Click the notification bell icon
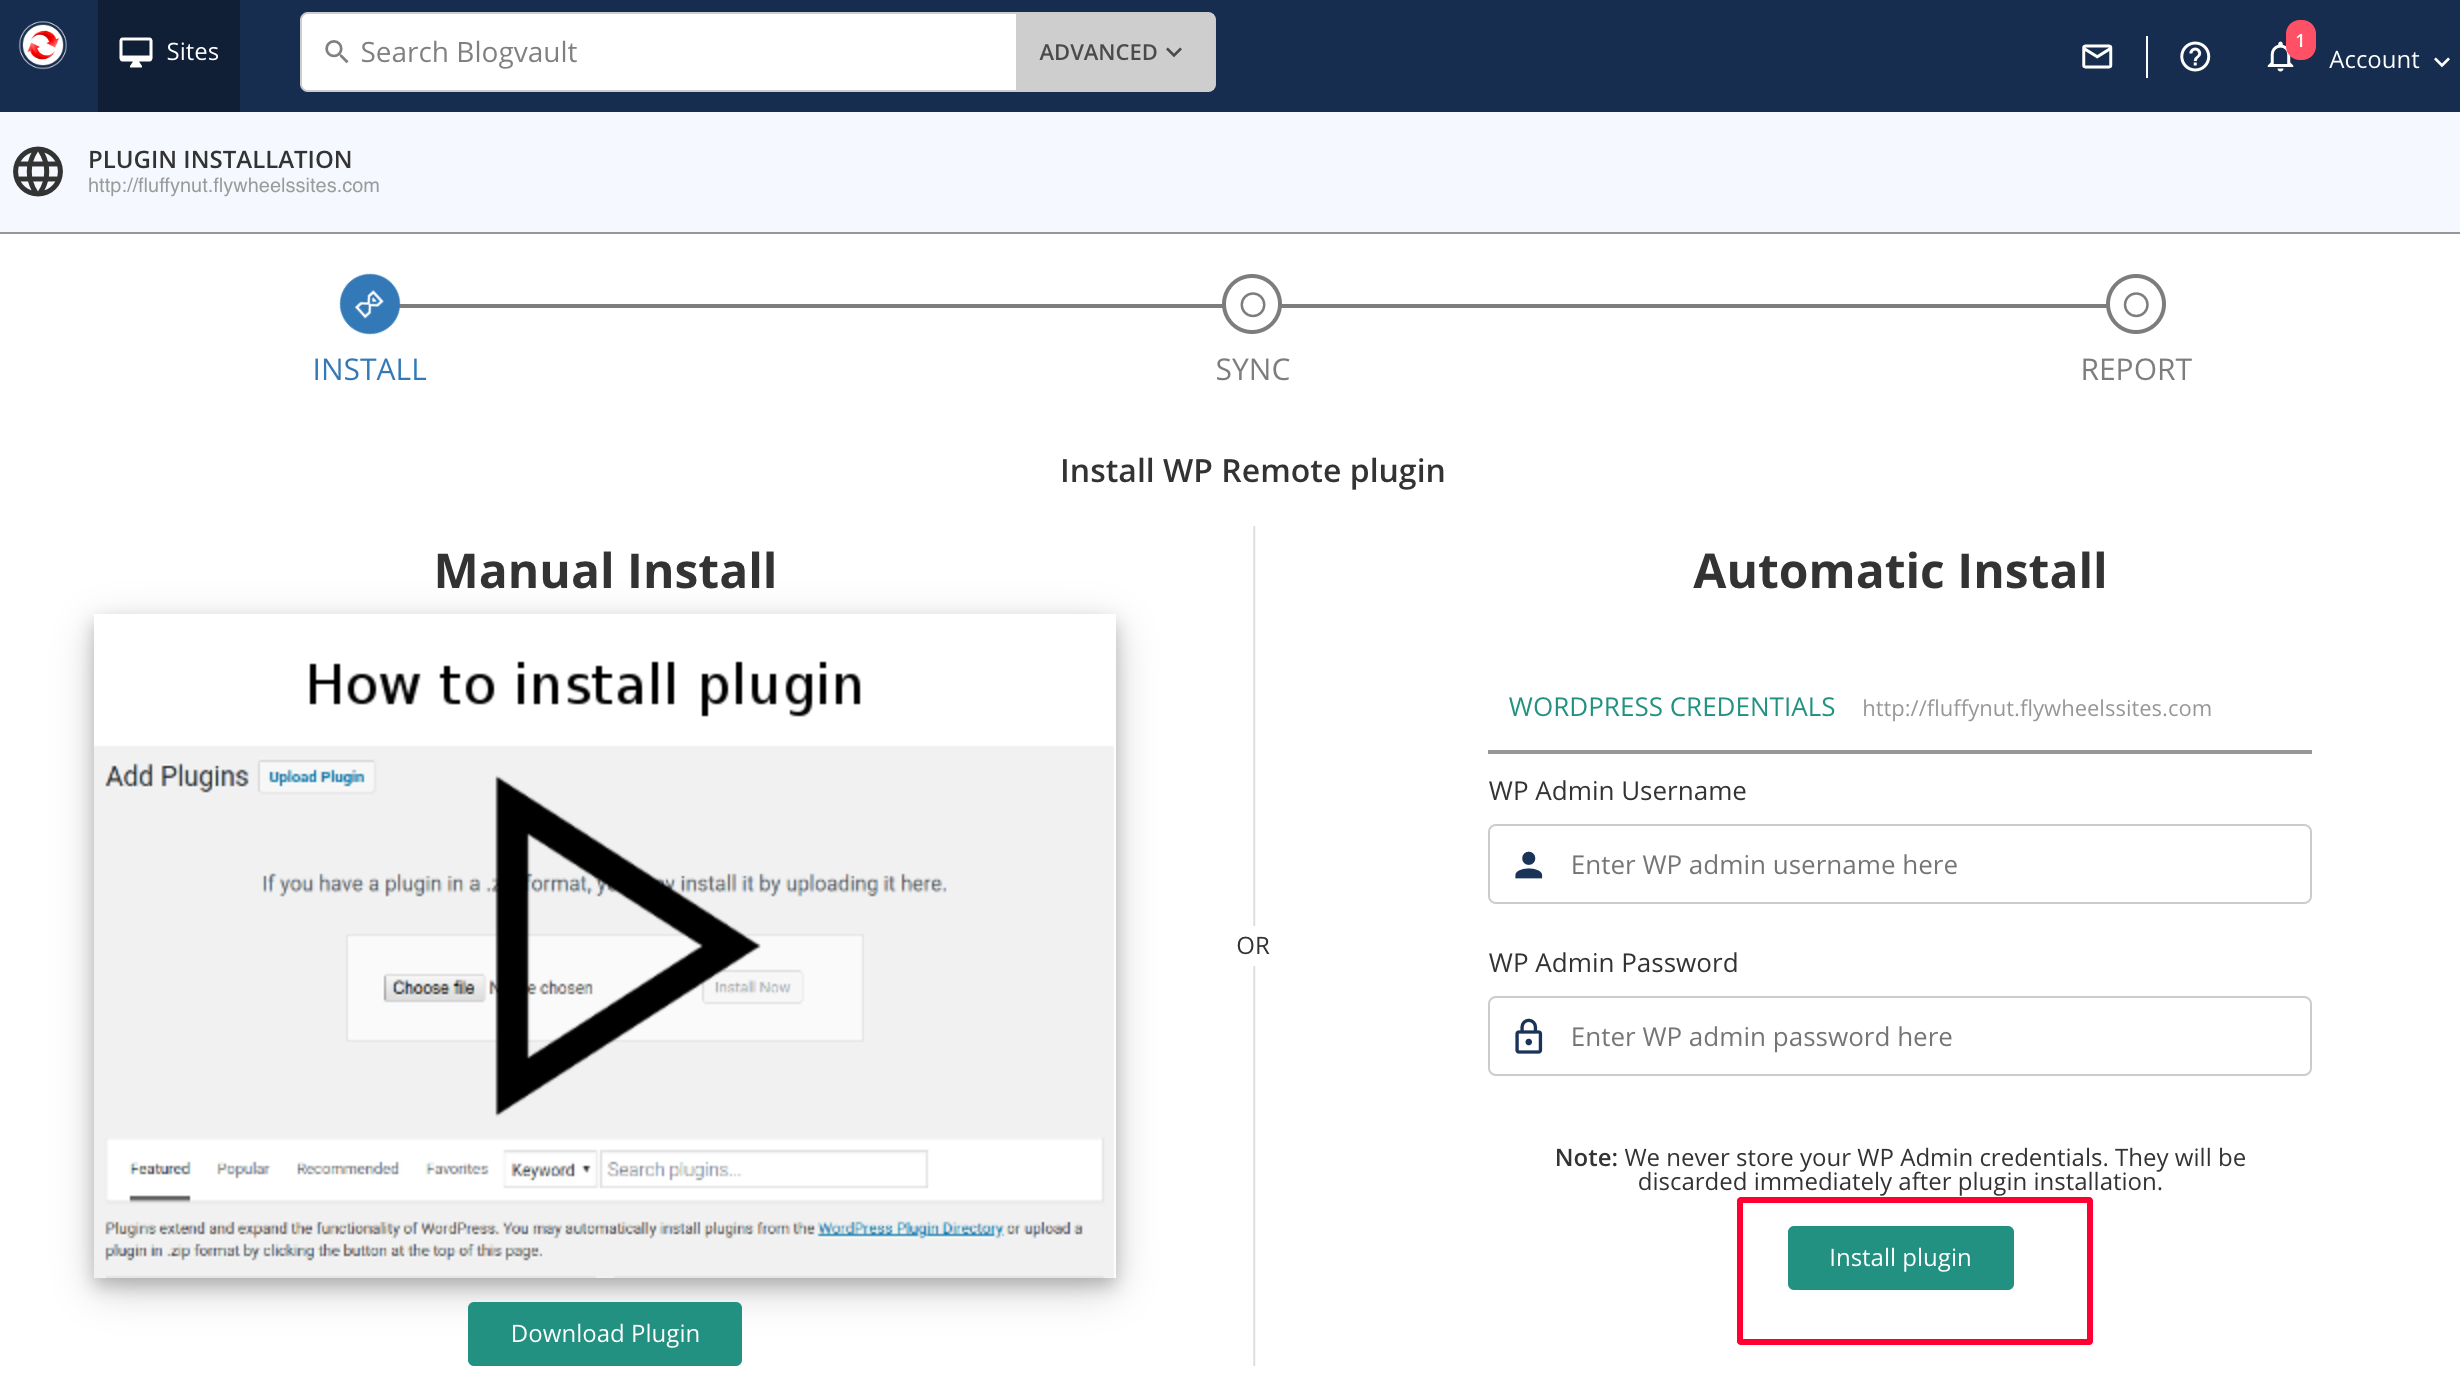 pyautogui.click(x=2280, y=57)
